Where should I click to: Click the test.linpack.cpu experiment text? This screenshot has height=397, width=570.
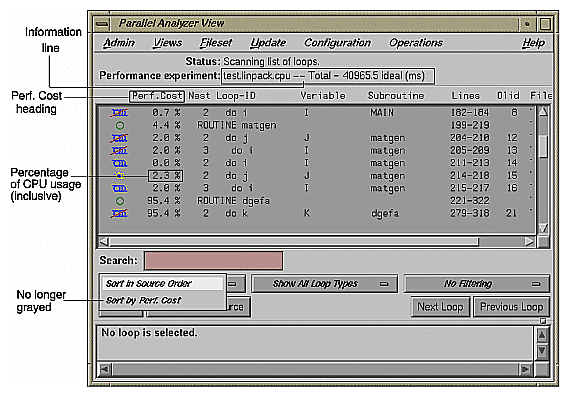coord(257,76)
